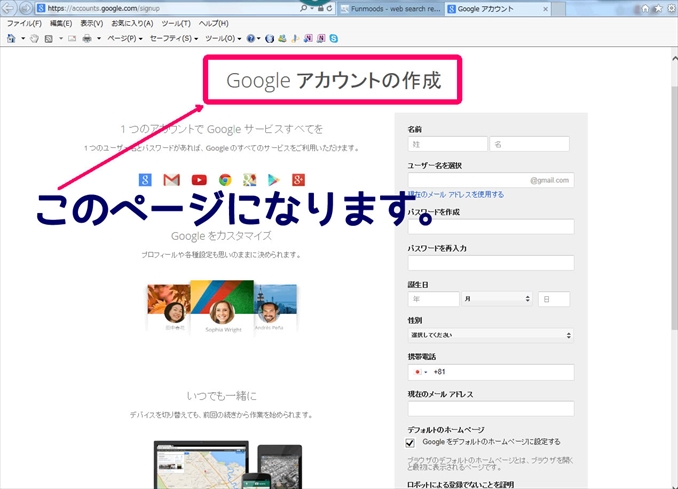Viewport: 678px width, 489px height.
Task: Open the ヘルプ(H) menu
Action: point(214,23)
